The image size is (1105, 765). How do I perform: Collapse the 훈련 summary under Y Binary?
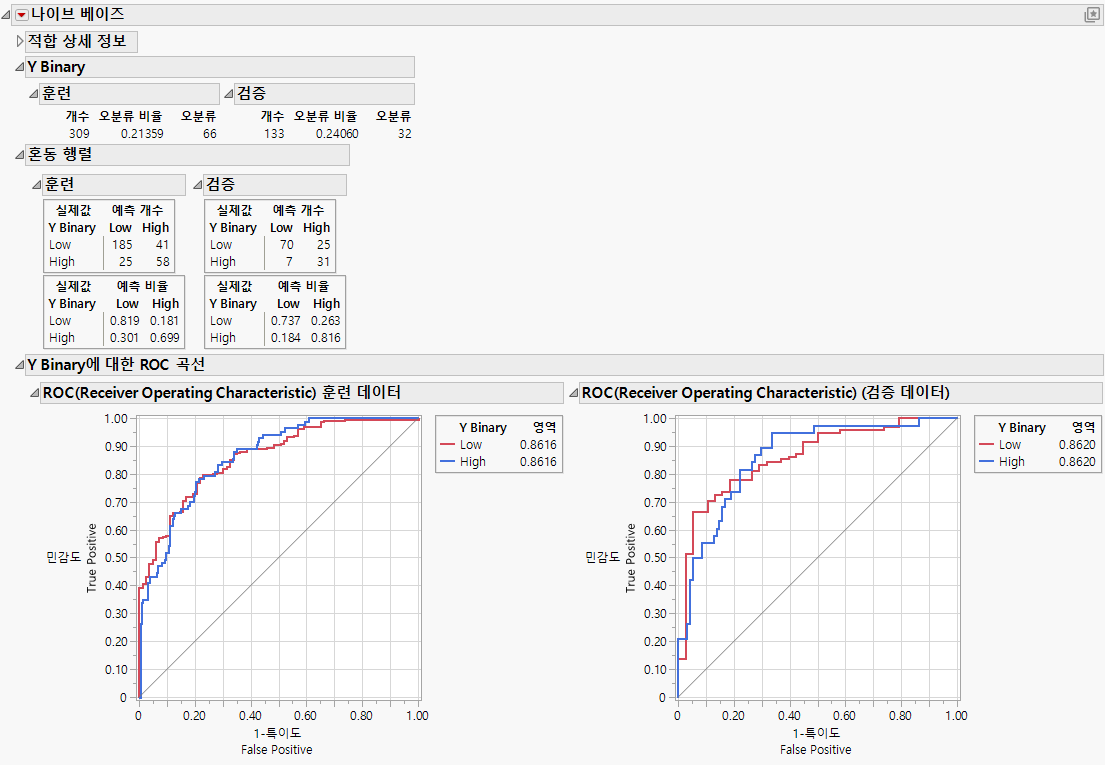tap(35, 93)
